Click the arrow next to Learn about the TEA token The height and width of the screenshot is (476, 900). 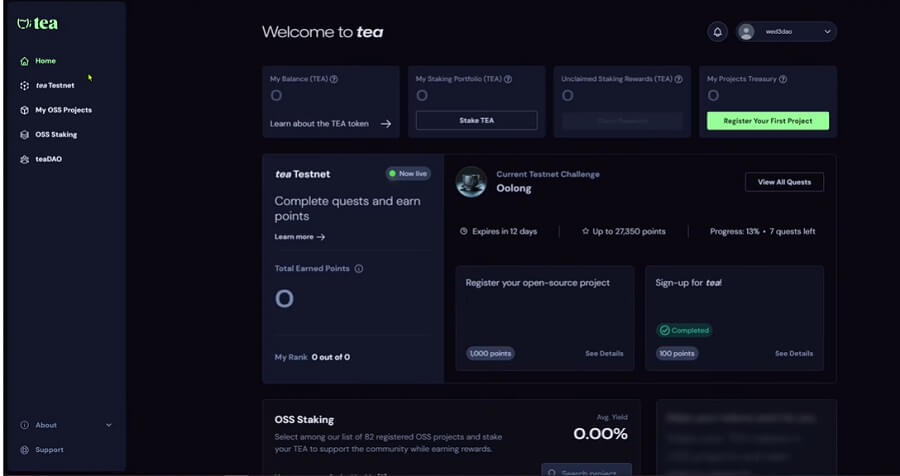click(x=386, y=123)
